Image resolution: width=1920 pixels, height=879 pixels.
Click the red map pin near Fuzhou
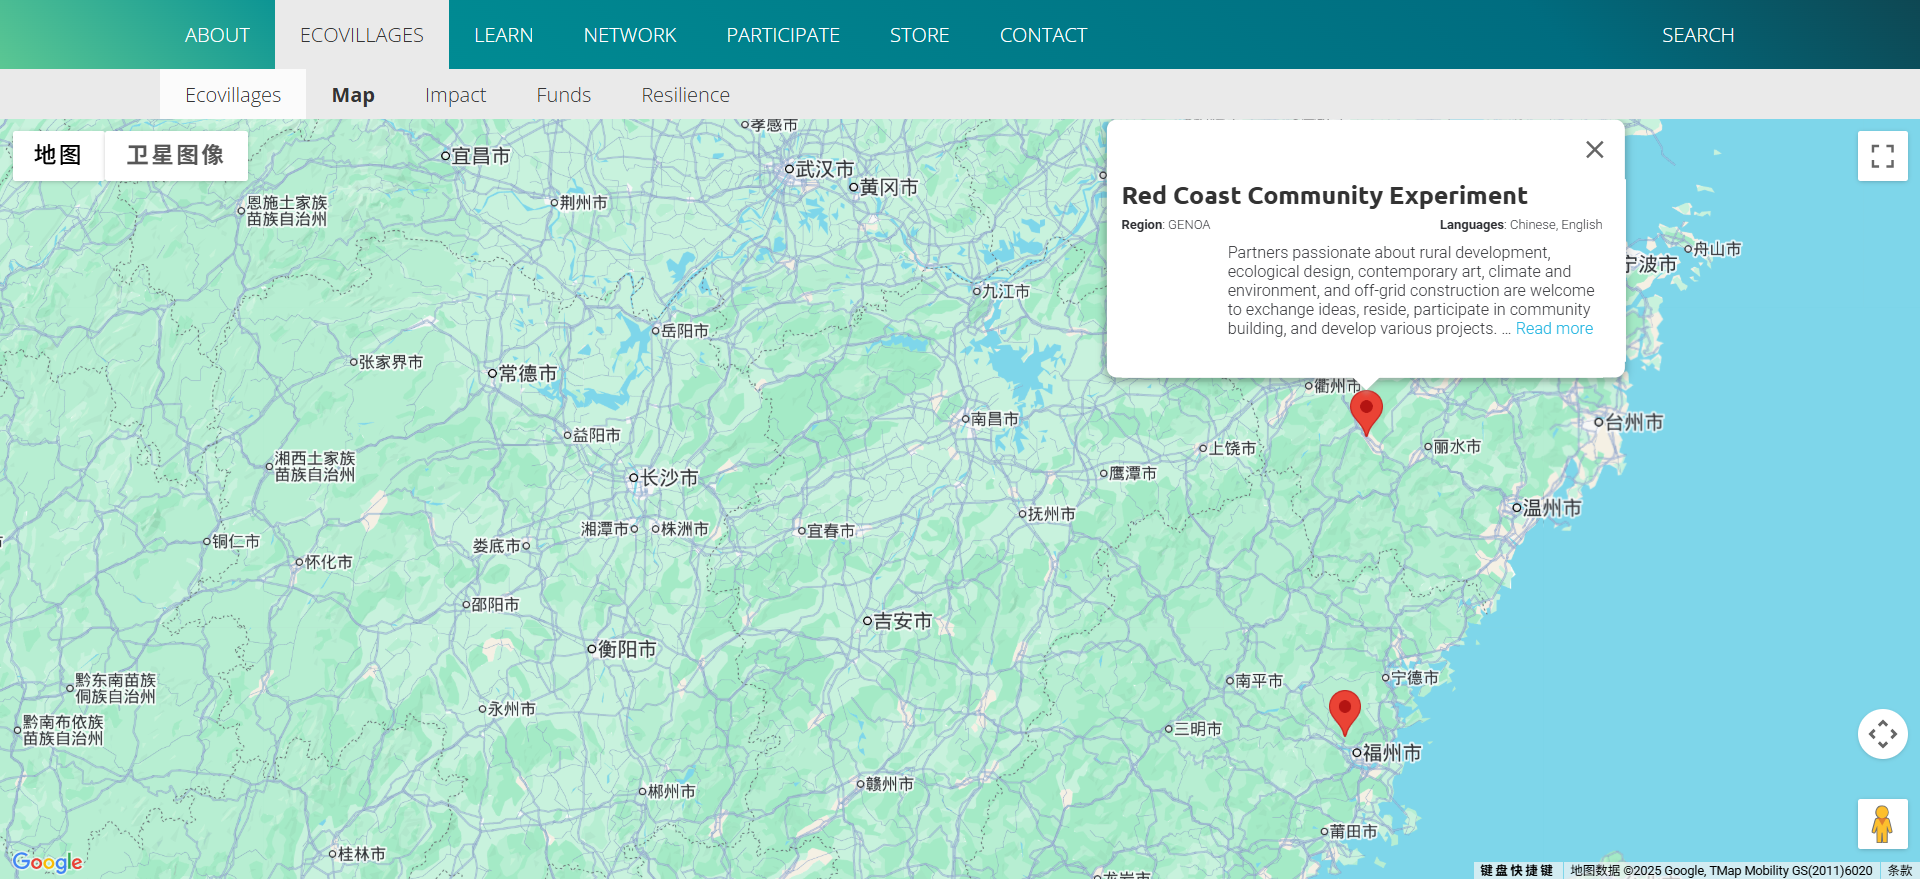tap(1344, 710)
